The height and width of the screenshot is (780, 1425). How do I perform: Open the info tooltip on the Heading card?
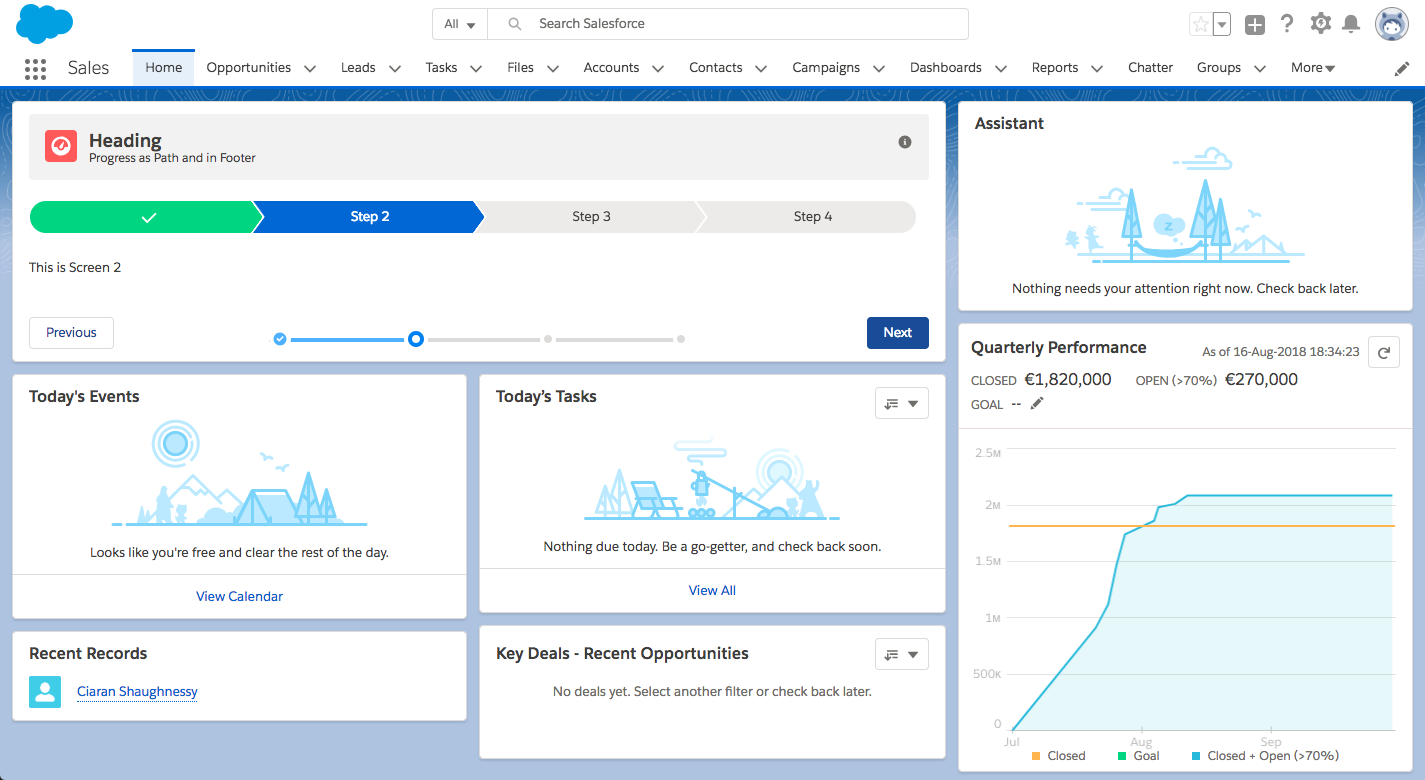pyautogui.click(x=905, y=142)
